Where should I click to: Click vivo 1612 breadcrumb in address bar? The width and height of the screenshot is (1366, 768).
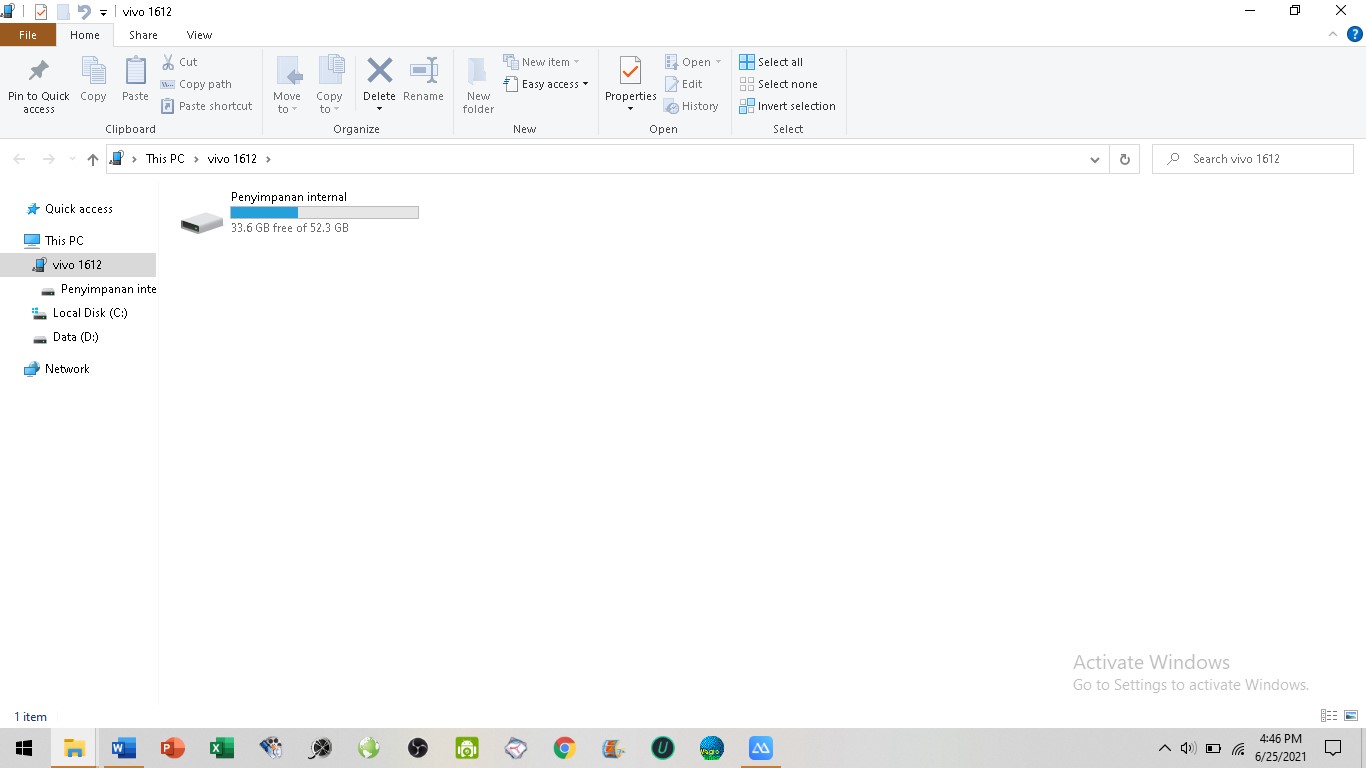tap(232, 159)
